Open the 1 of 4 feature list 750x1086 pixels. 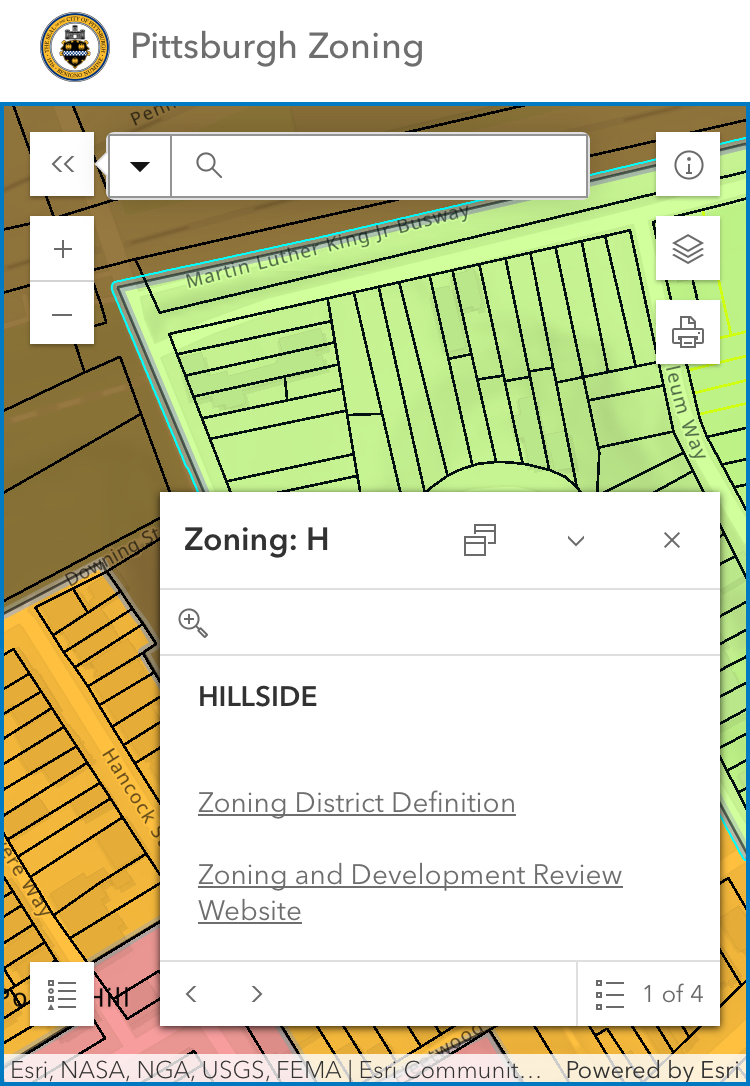[649, 994]
